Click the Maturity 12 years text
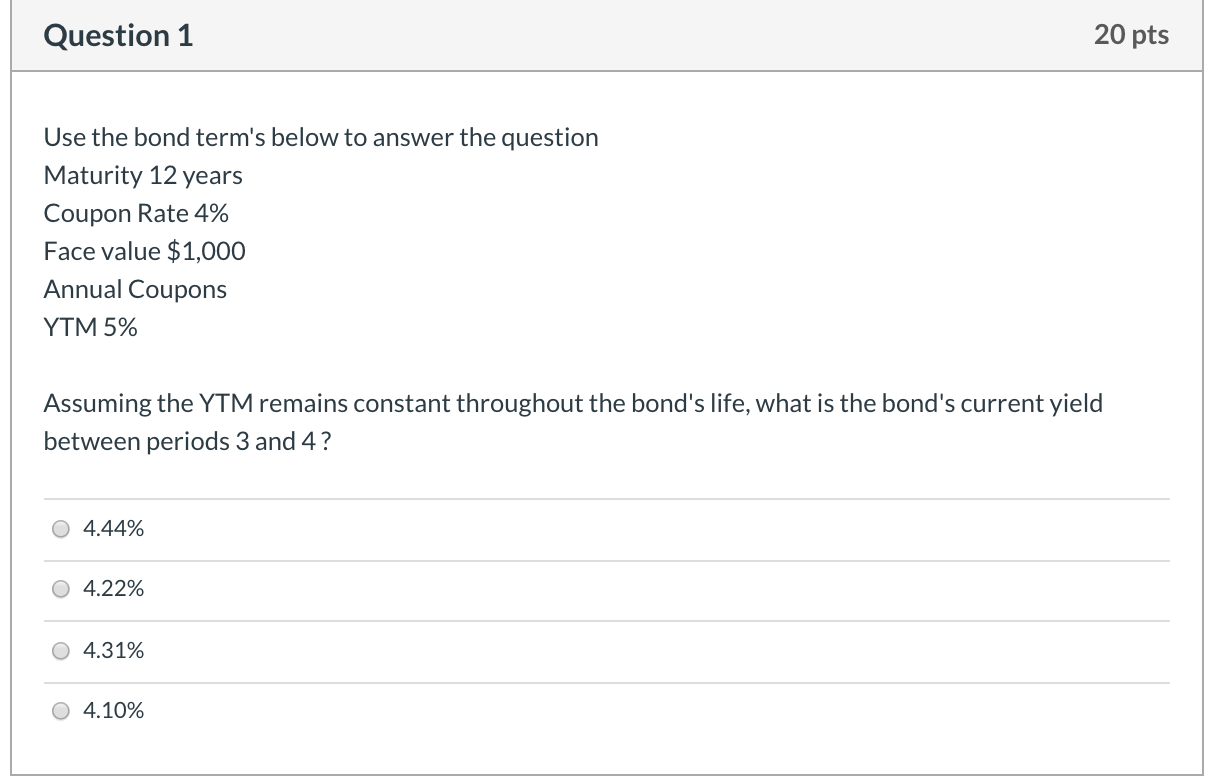 (143, 175)
